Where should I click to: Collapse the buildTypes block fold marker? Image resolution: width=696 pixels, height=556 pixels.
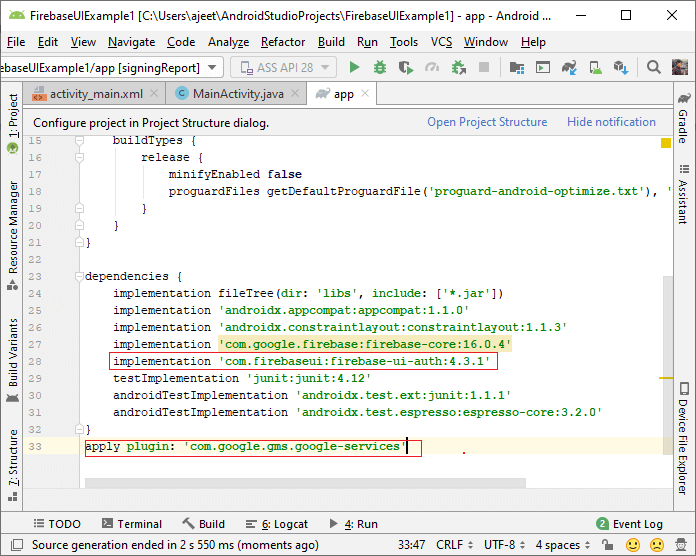click(x=79, y=140)
